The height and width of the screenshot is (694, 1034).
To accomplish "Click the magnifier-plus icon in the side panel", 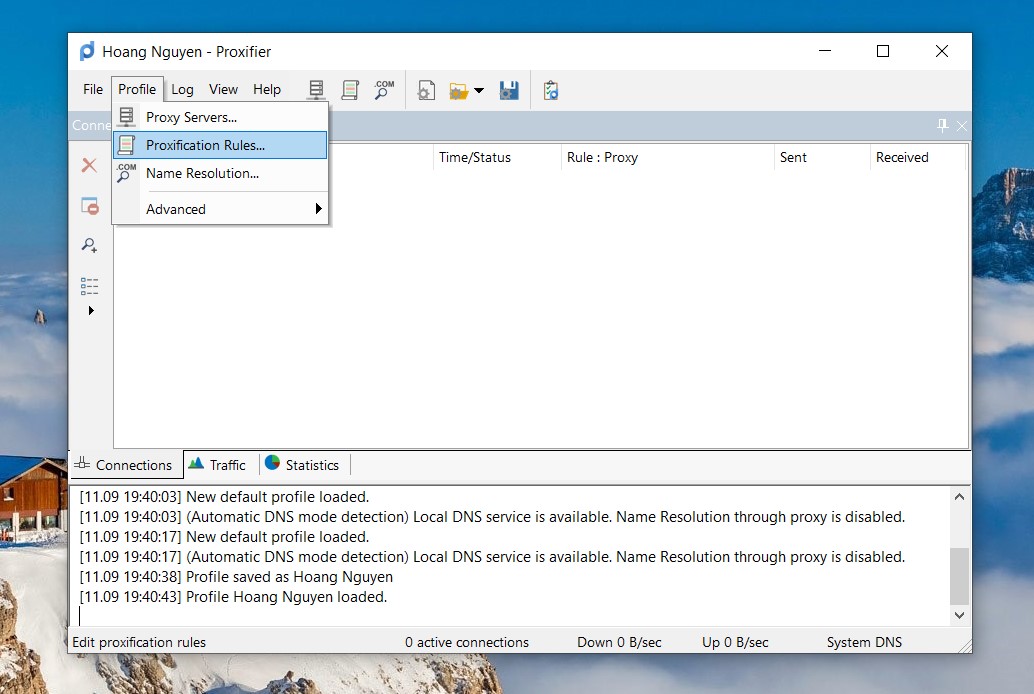I will 89,246.
